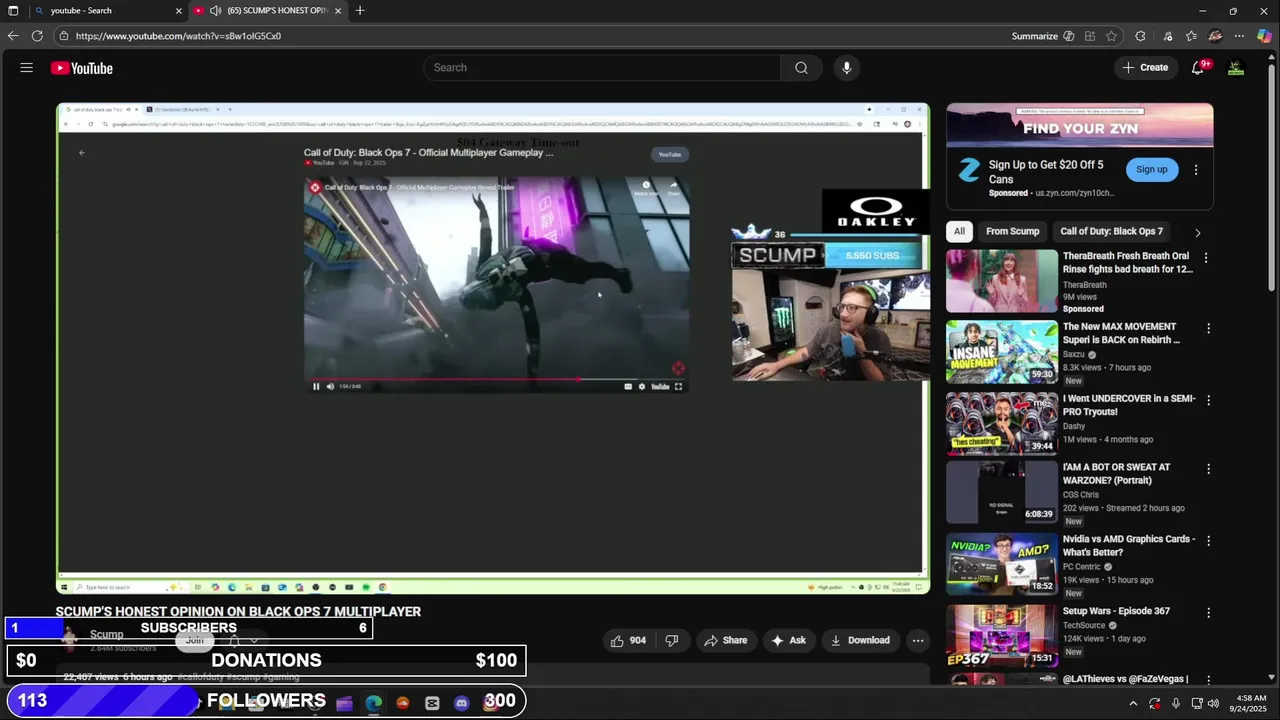Click the Create button
Image resolution: width=1280 pixels, height=720 pixels.
pyautogui.click(x=1145, y=68)
